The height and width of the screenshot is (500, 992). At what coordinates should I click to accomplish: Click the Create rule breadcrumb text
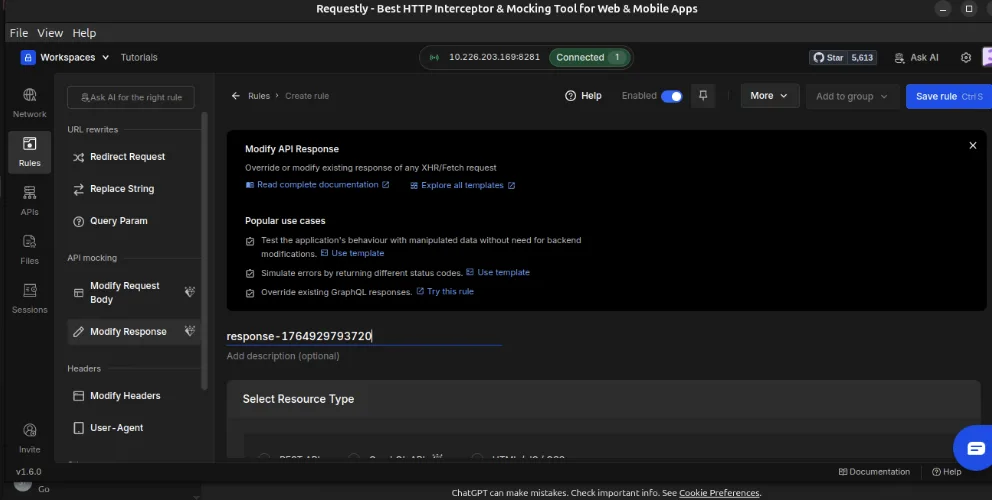(x=307, y=96)
